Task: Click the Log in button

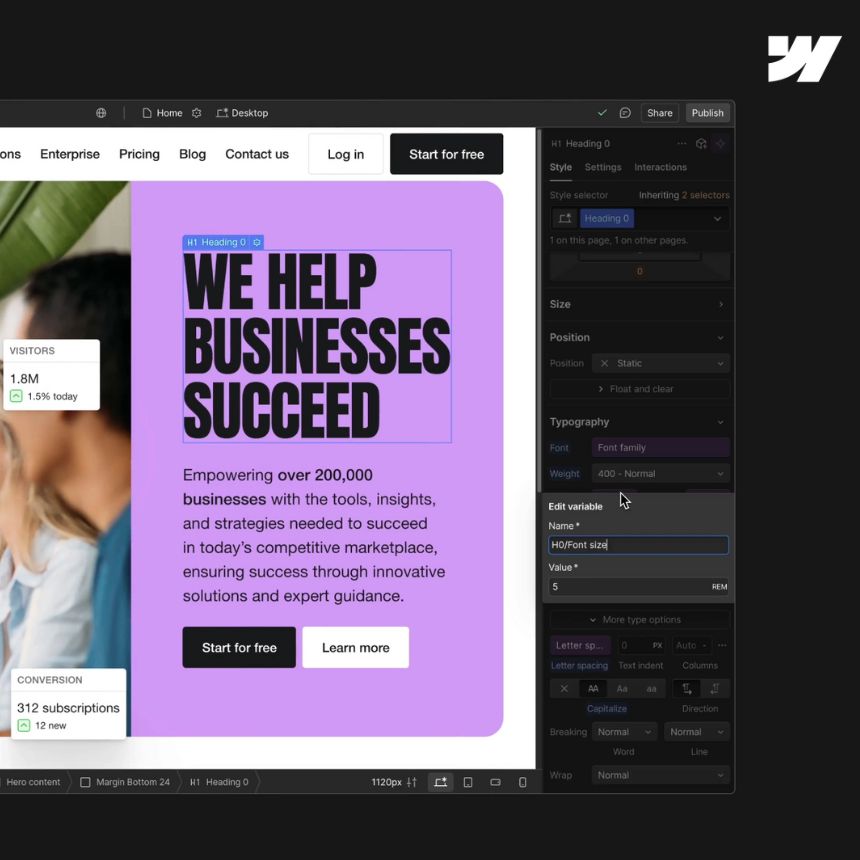Action: [346, 154]
